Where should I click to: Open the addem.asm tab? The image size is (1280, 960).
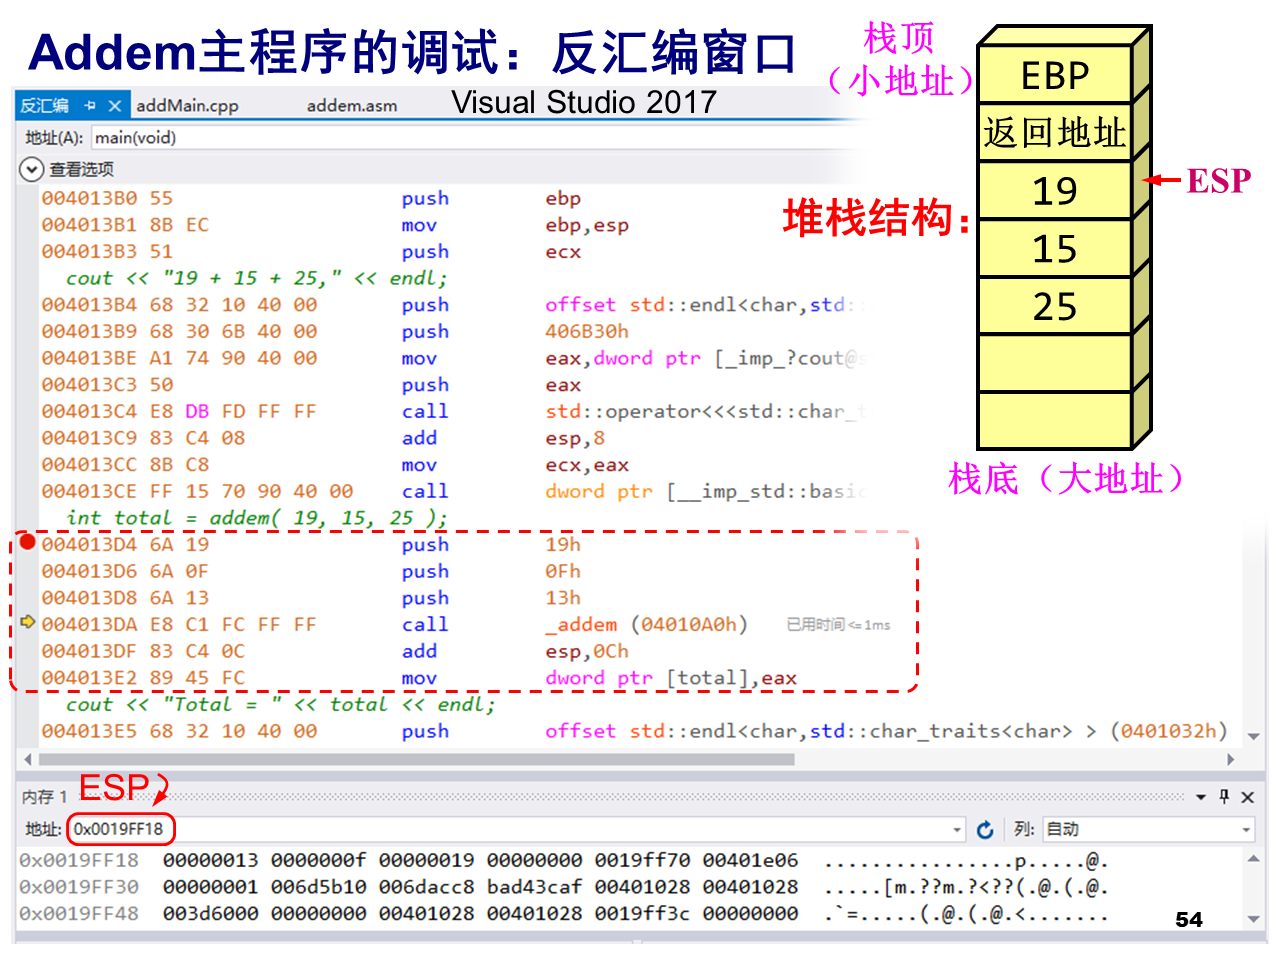352,105
